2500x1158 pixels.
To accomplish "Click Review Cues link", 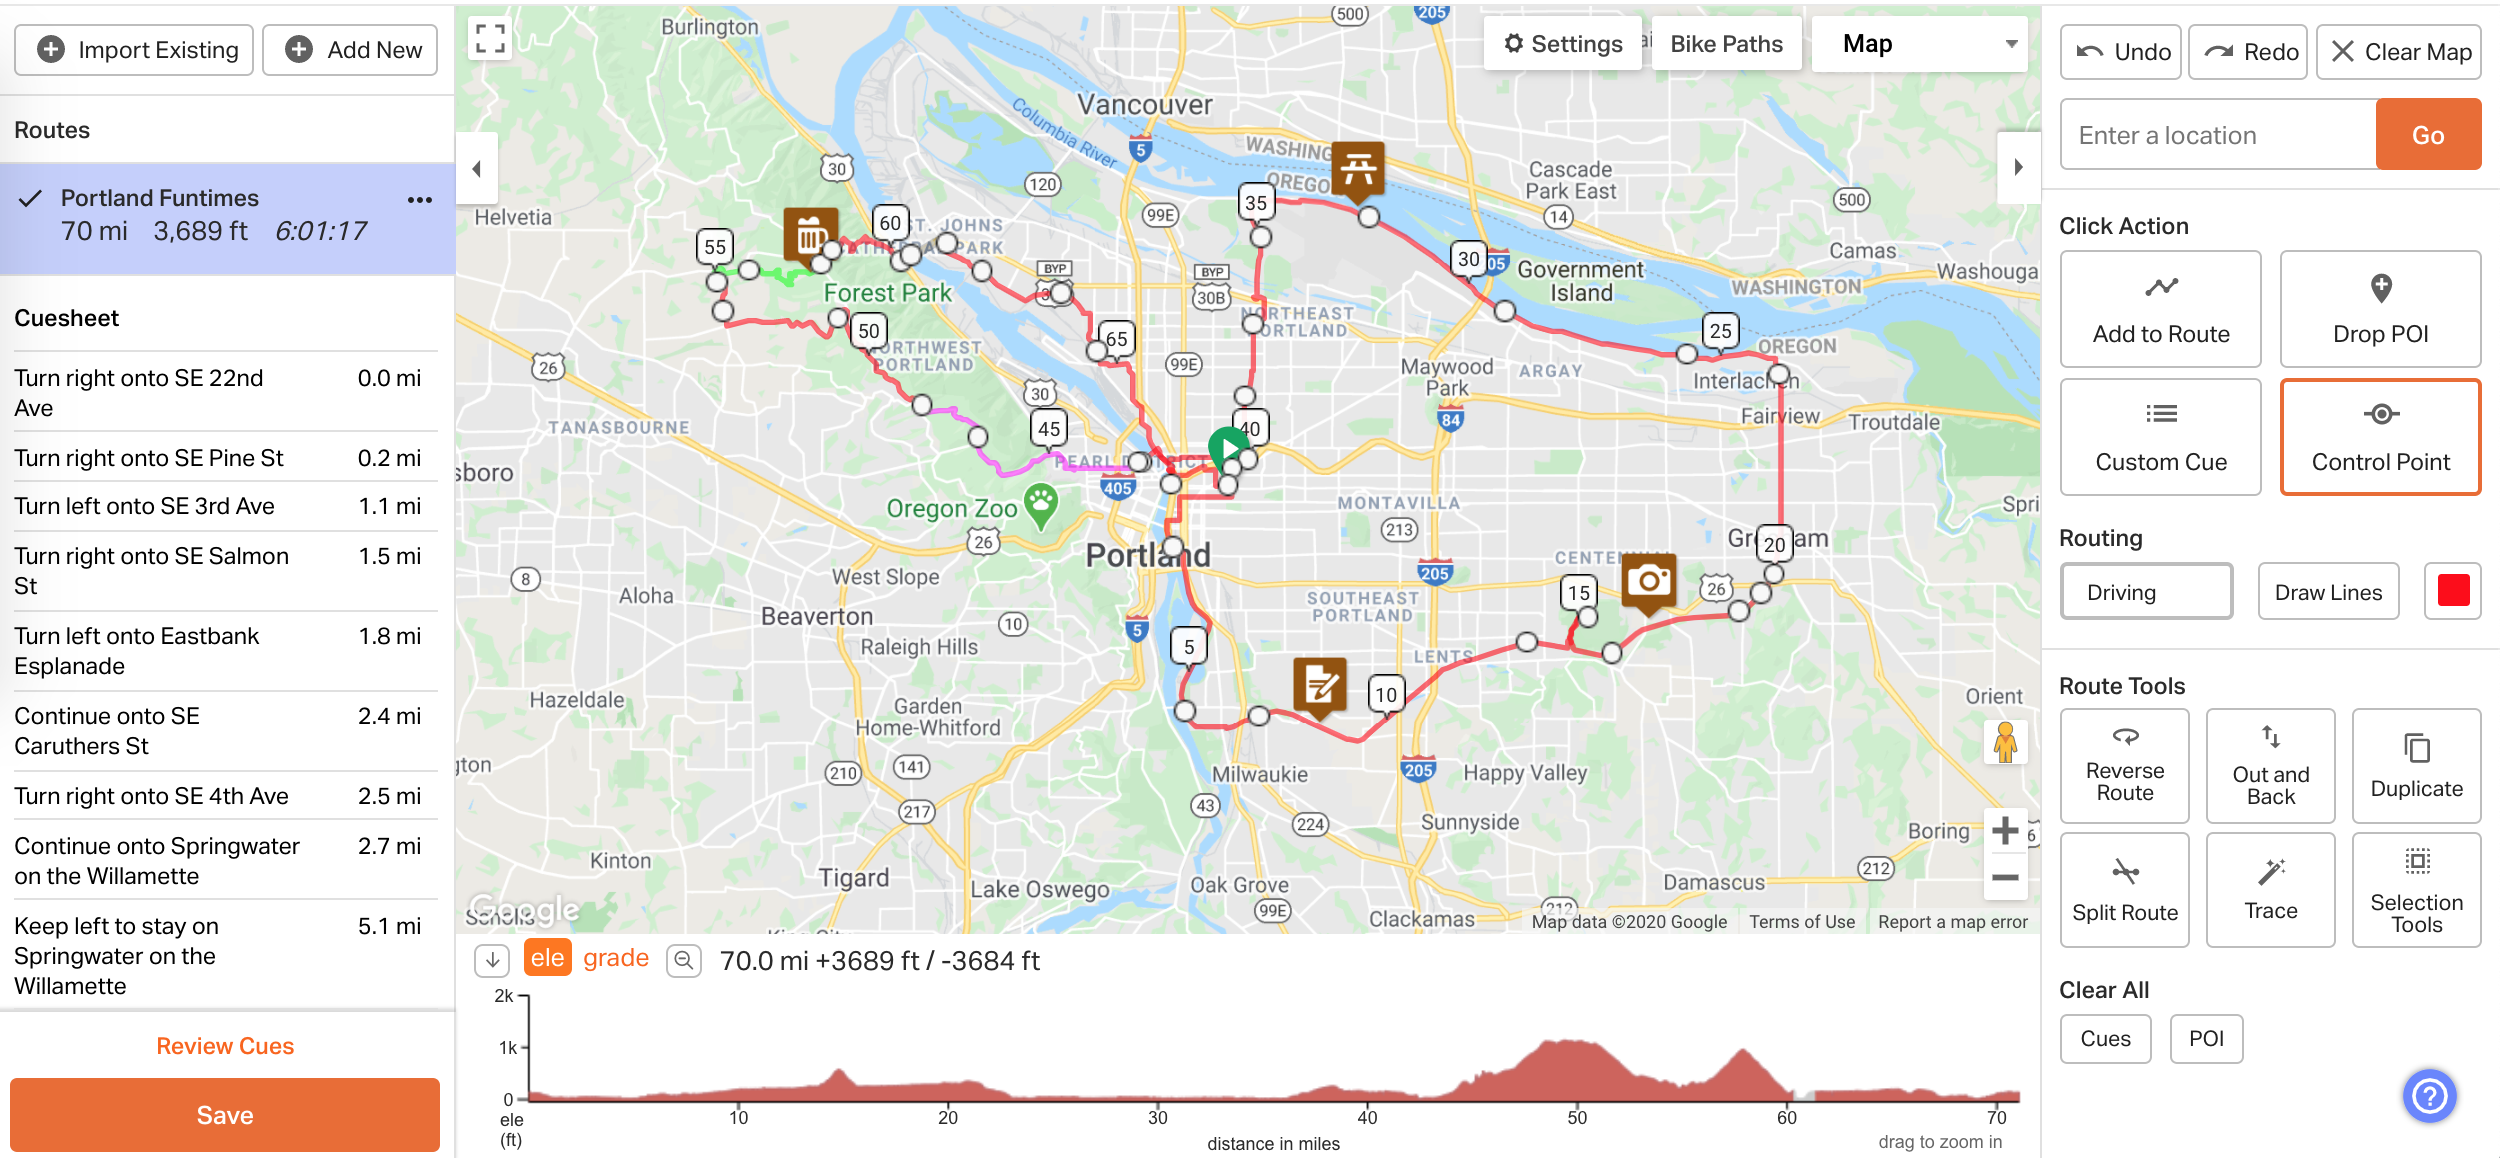I will click(x=225, y=1046).
